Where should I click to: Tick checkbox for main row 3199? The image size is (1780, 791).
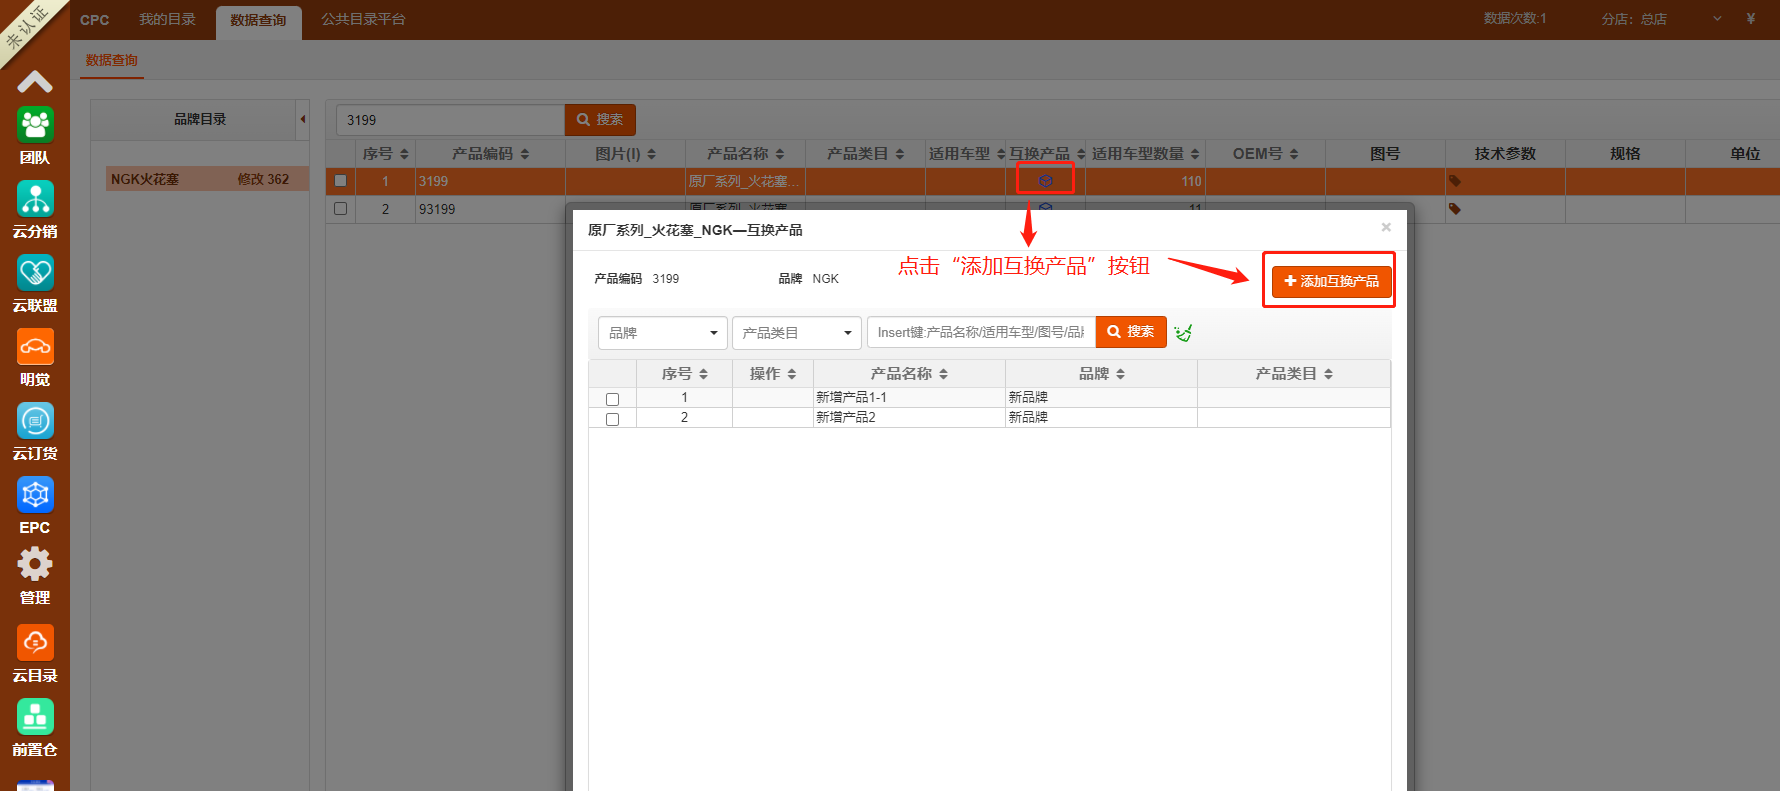(x=340, y=181)
